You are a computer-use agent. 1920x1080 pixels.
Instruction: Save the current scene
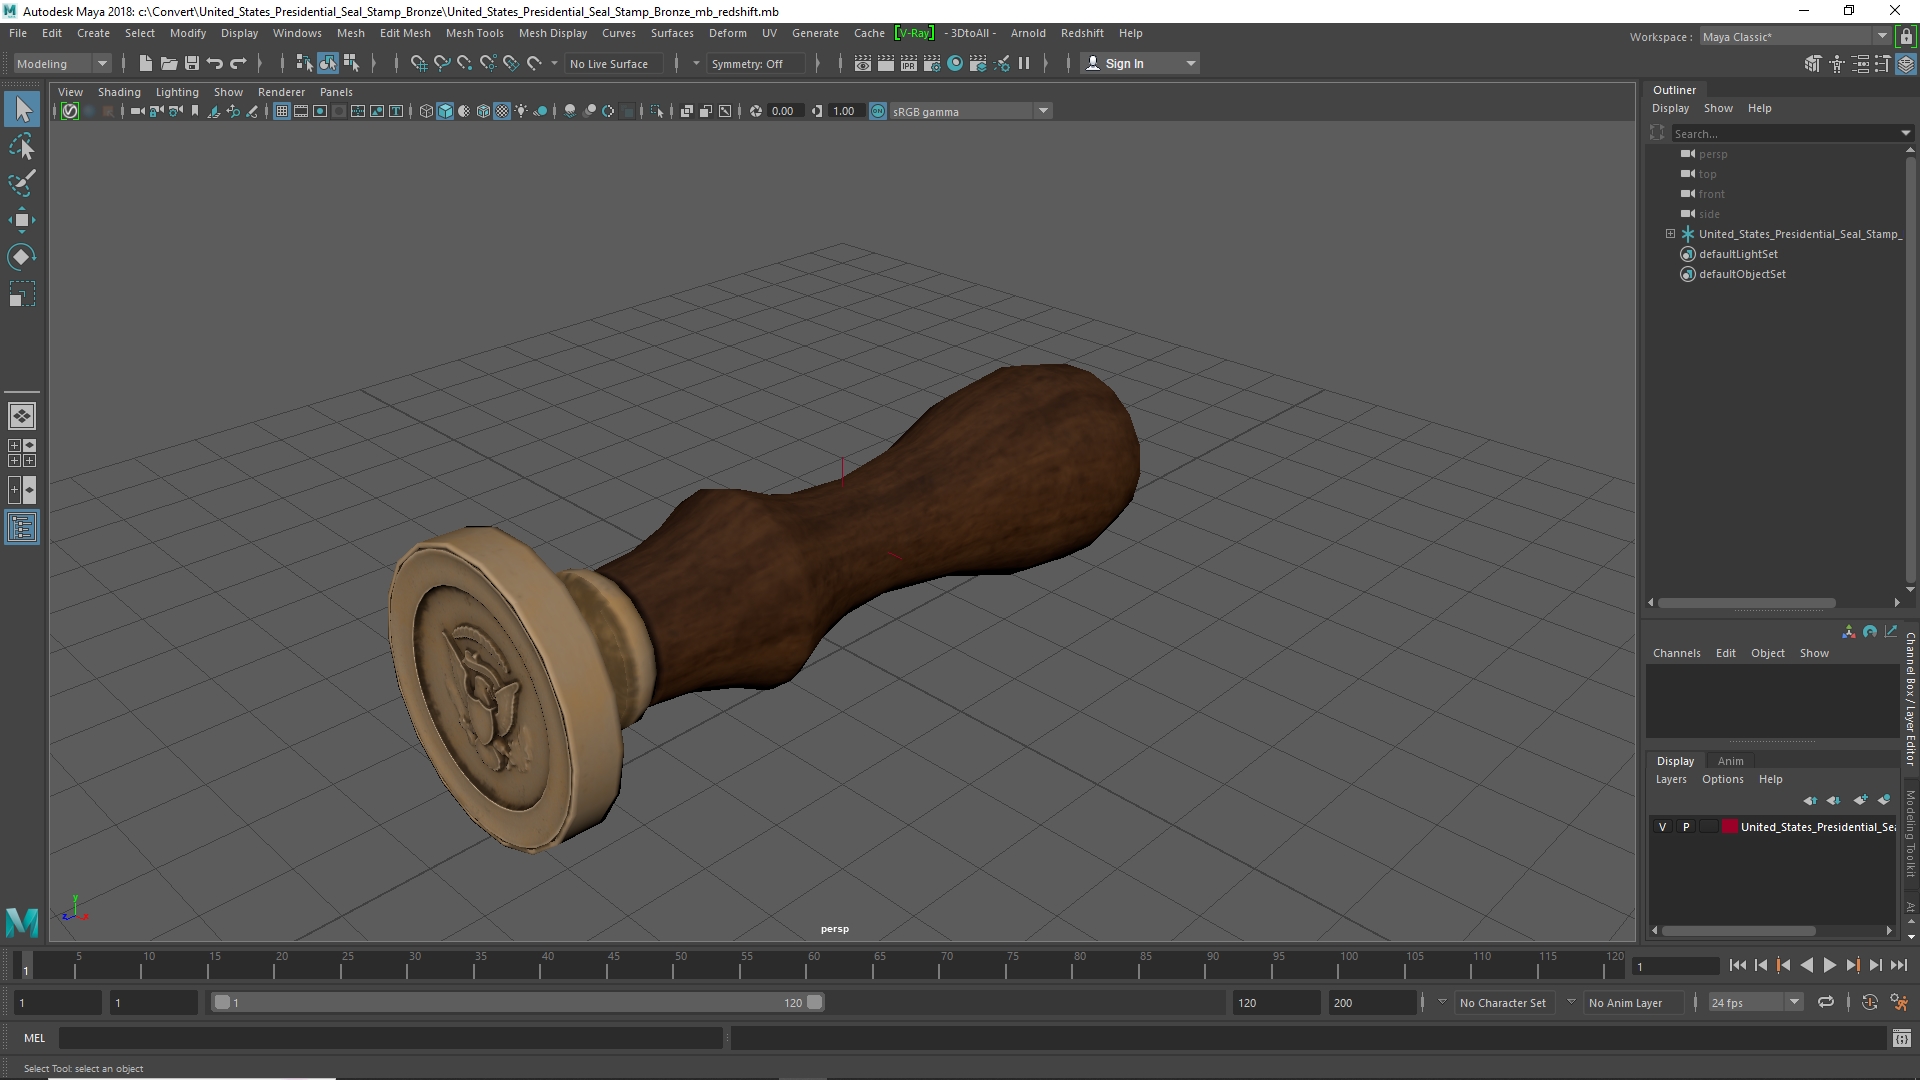tap(191, 63)
